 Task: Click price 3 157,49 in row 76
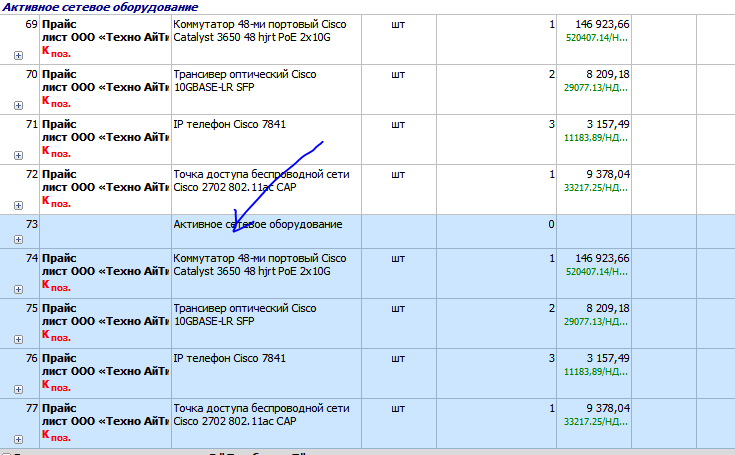click(608, 358)
